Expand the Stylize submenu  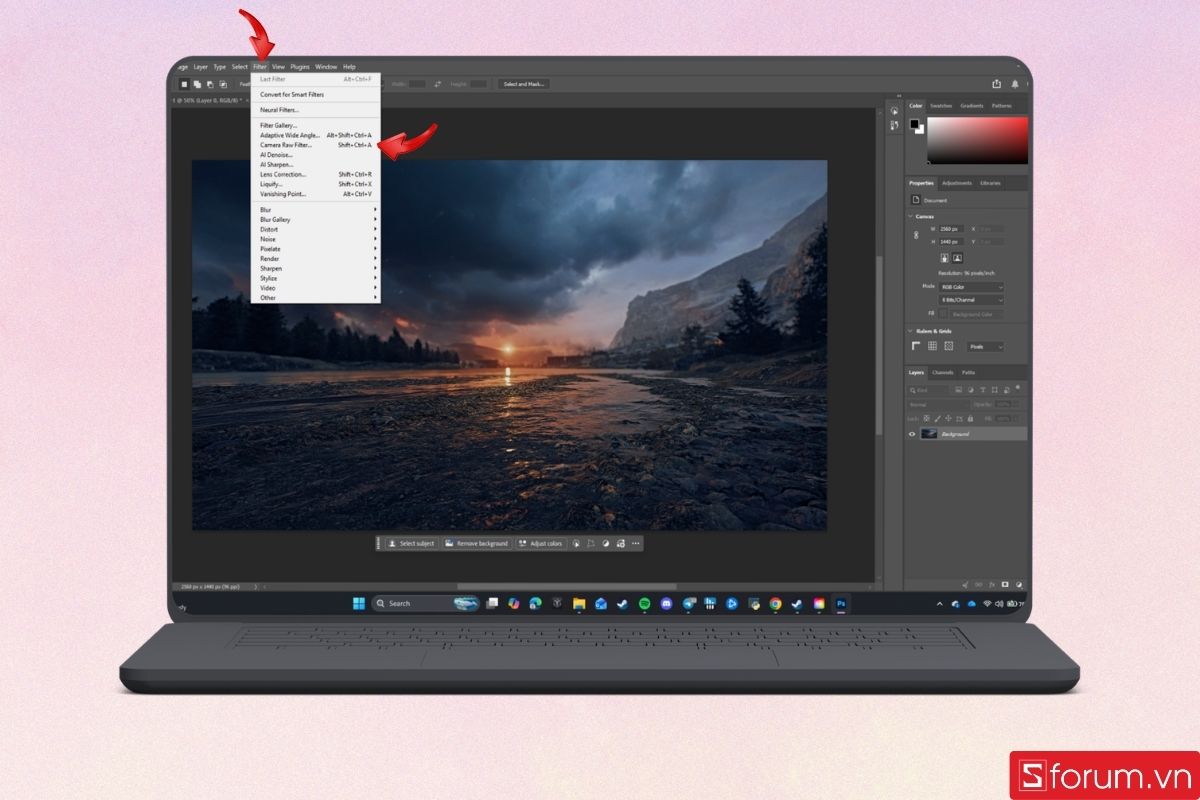[316, 278]
